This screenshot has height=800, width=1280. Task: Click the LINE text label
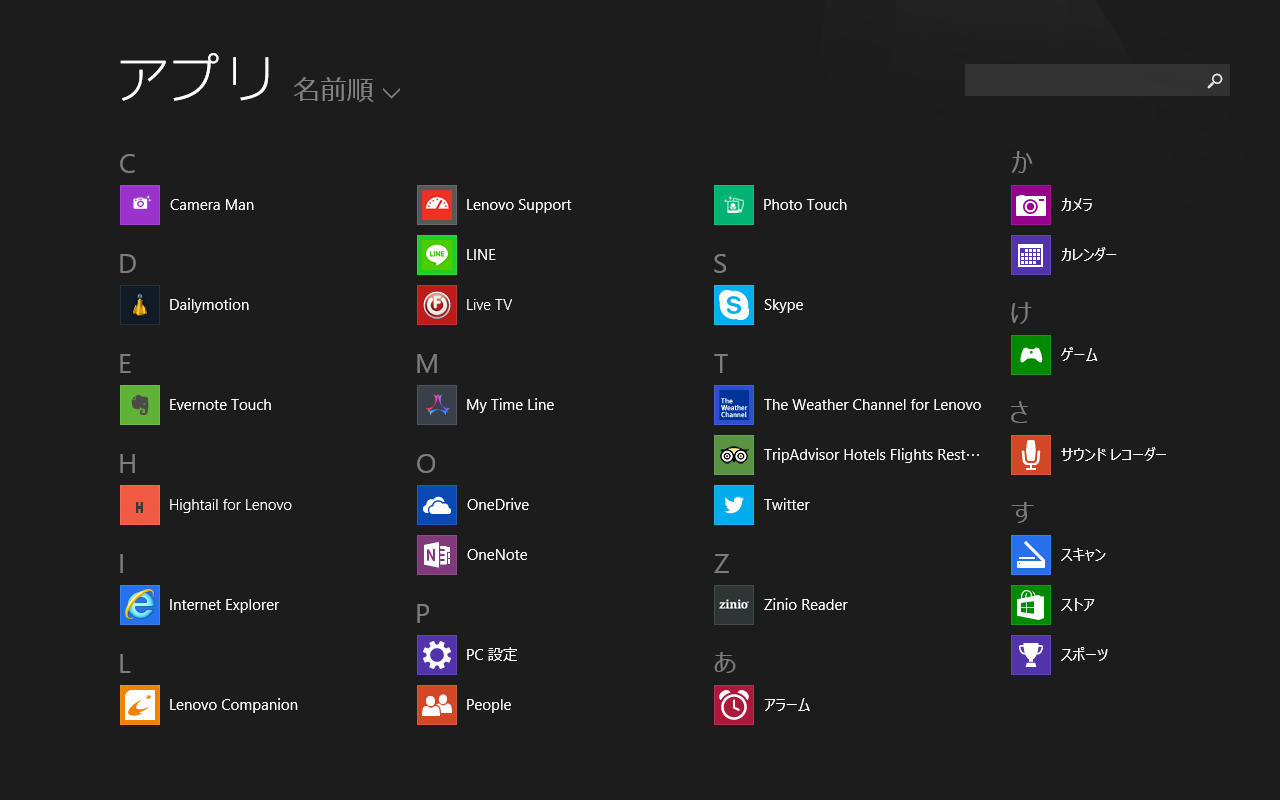481,255
